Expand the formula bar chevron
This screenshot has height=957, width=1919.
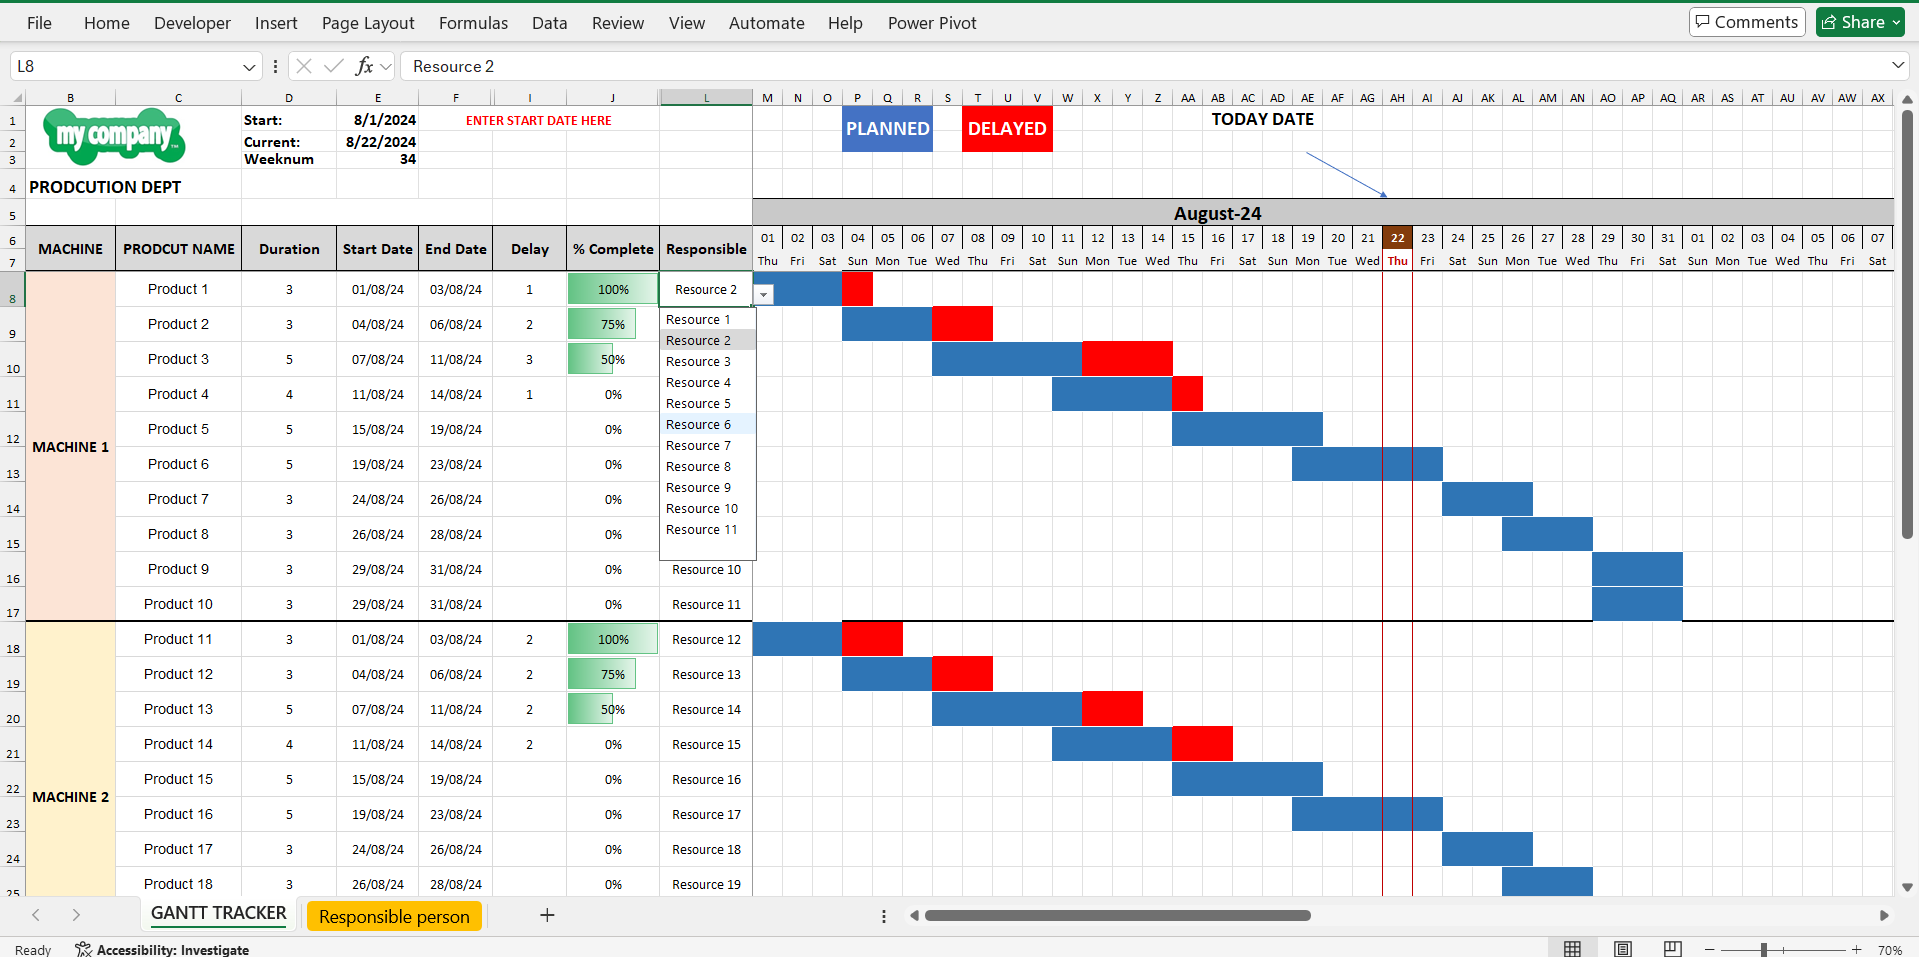(x=1897, y=66)
